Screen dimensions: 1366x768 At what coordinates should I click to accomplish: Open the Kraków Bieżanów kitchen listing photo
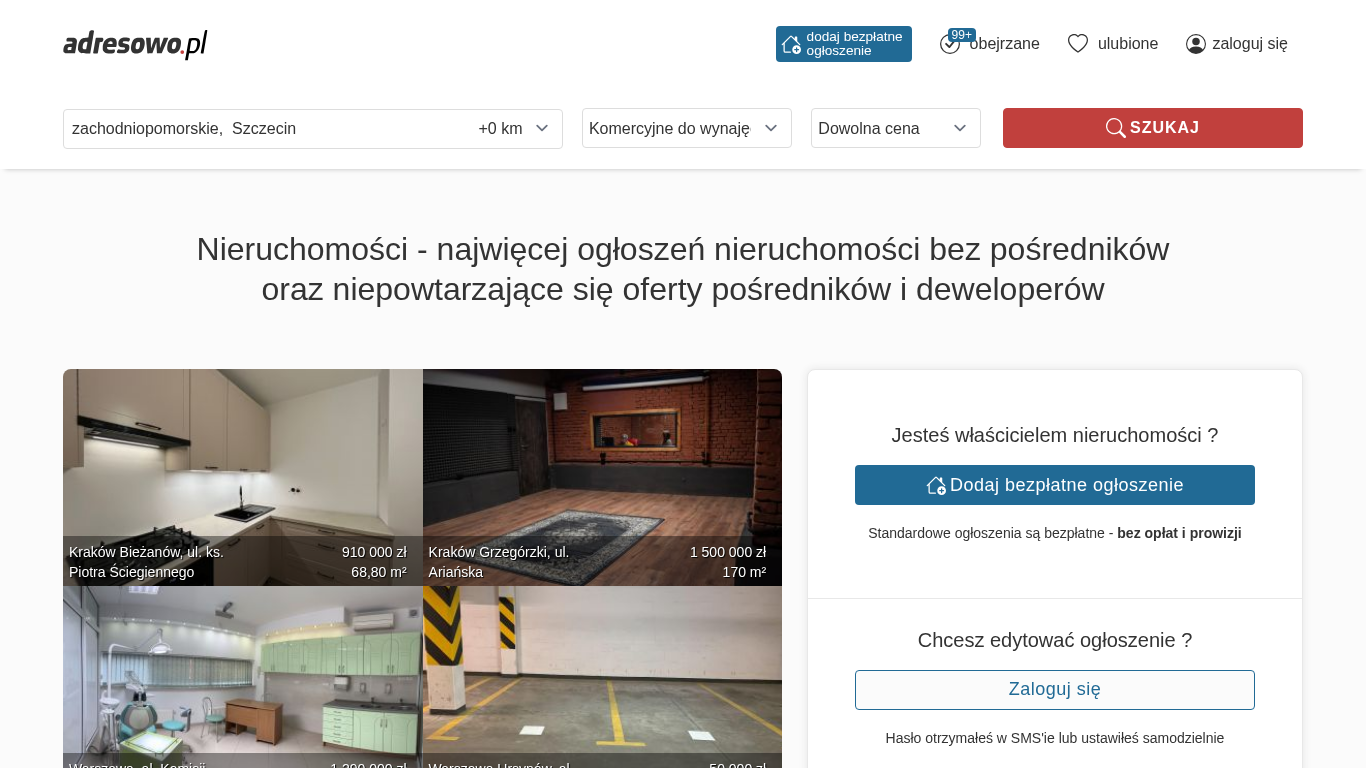(242, 460)
